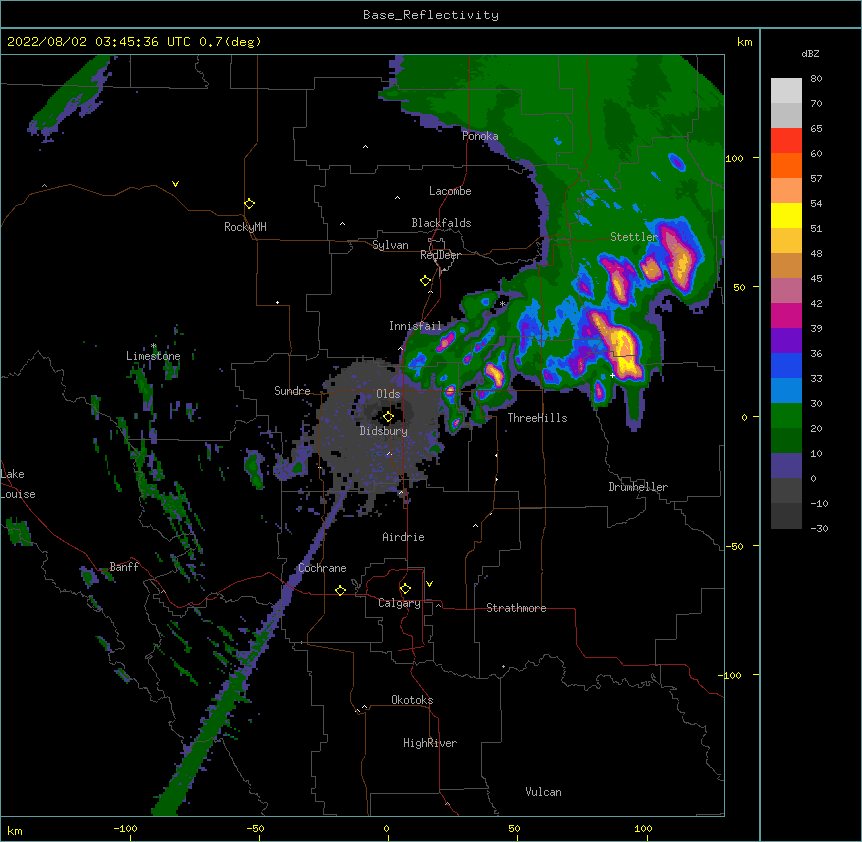The image size is (862, 842).
Task: Click the yellow V marker northwest of RockyMH
Action: click(175, 184)
